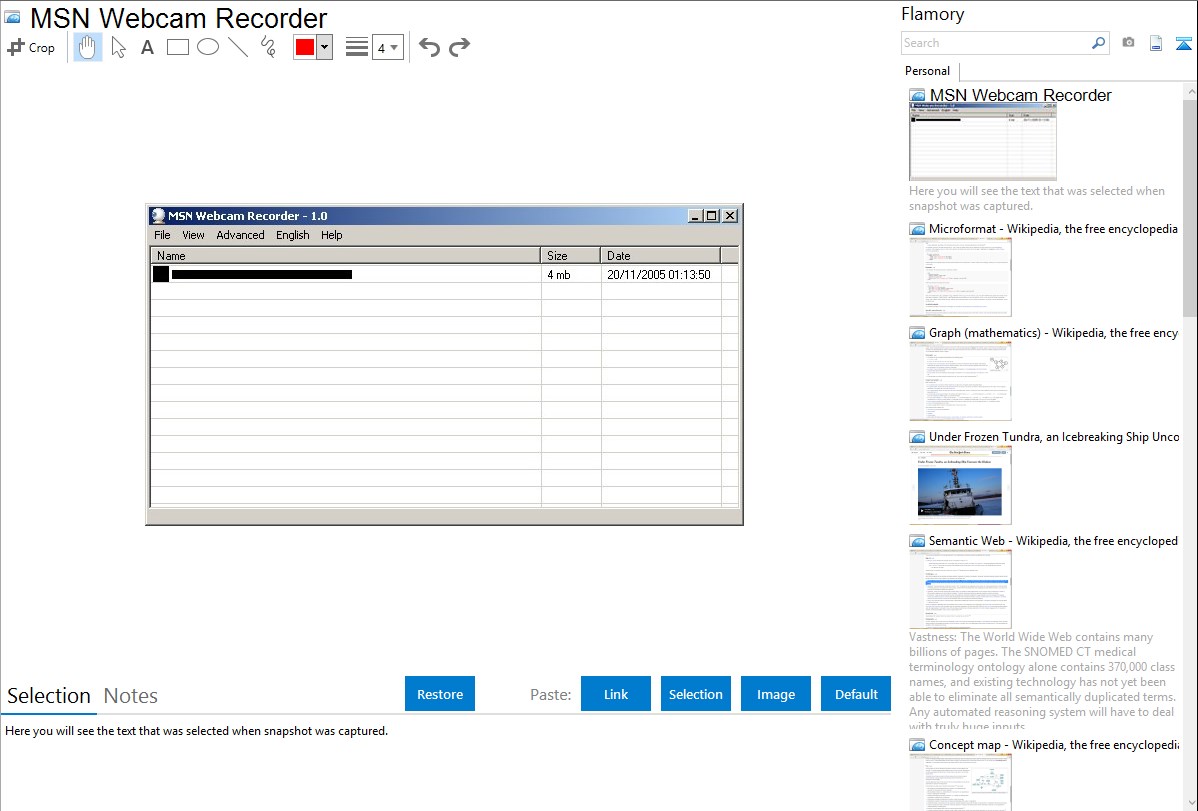Viewport: 1198px width, 811px height.
Task: Open the line width 4 dropdown
Action: click(387, 47)
